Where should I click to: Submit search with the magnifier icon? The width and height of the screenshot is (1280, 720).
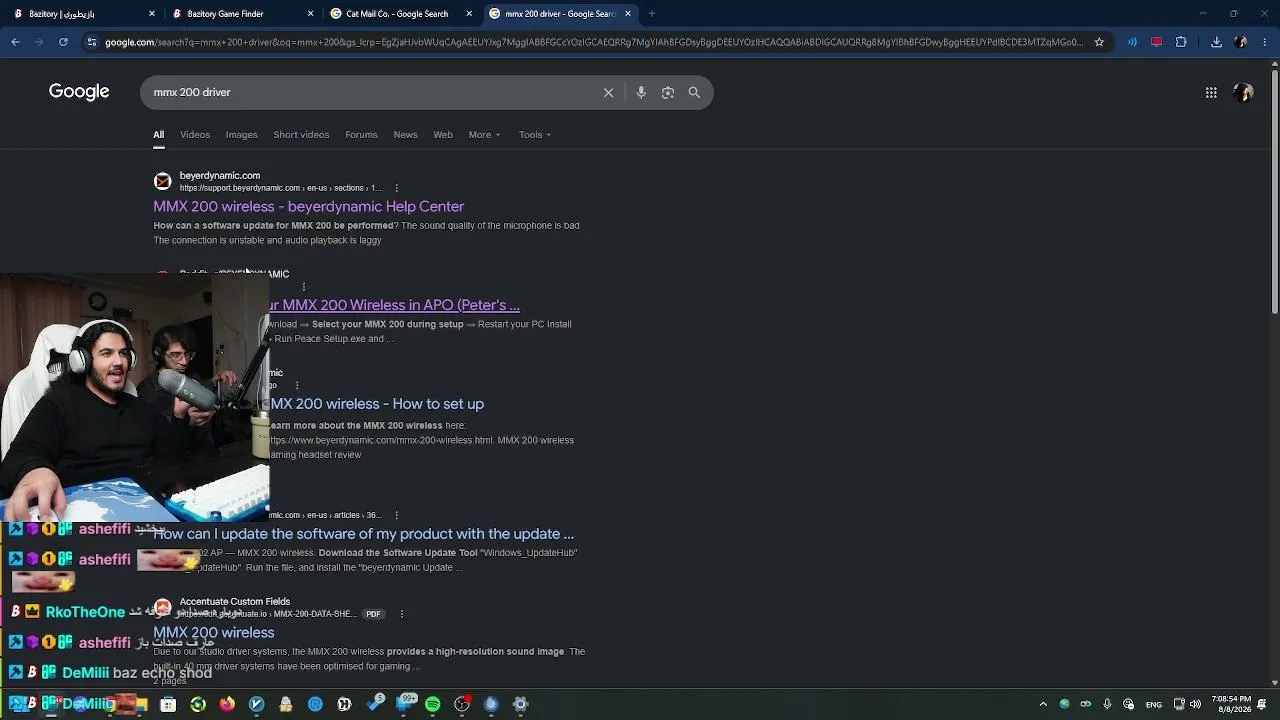(694, 92)
